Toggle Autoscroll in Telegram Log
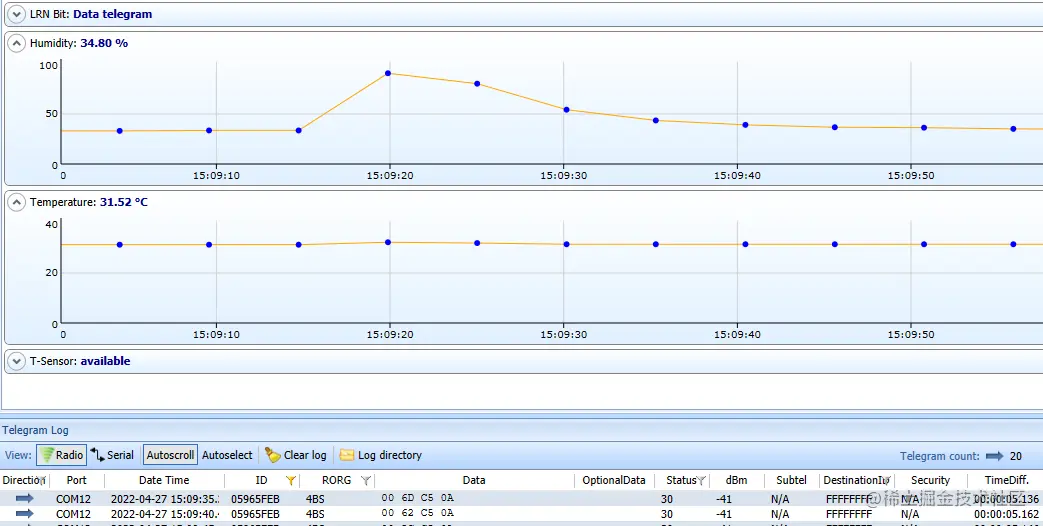 tap(170, 455)
